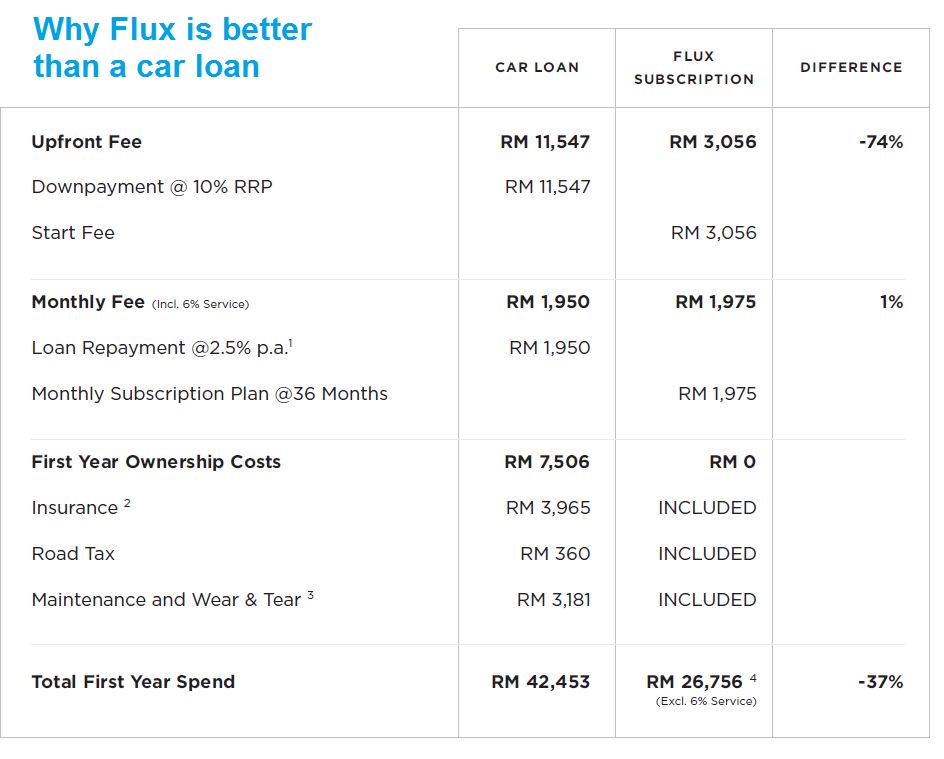The image size is (944, 759).
Task: Select the CAR LOAN column header
Action: click(x=537, y=67)
